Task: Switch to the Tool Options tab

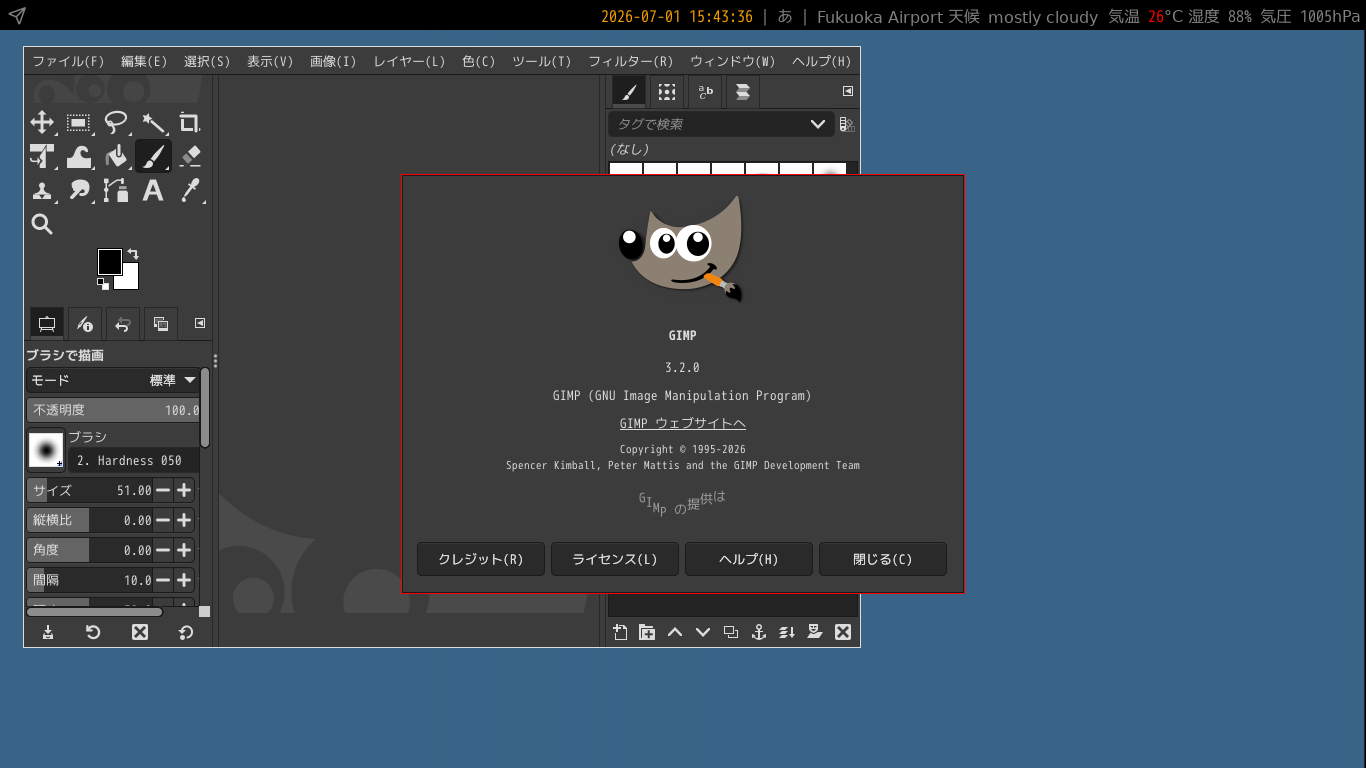Action: pyautogui.click(x=46, y=323)
